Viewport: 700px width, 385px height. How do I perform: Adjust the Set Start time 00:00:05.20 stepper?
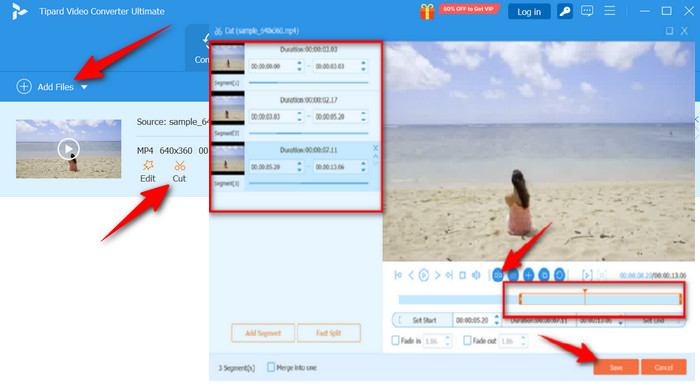496,320
